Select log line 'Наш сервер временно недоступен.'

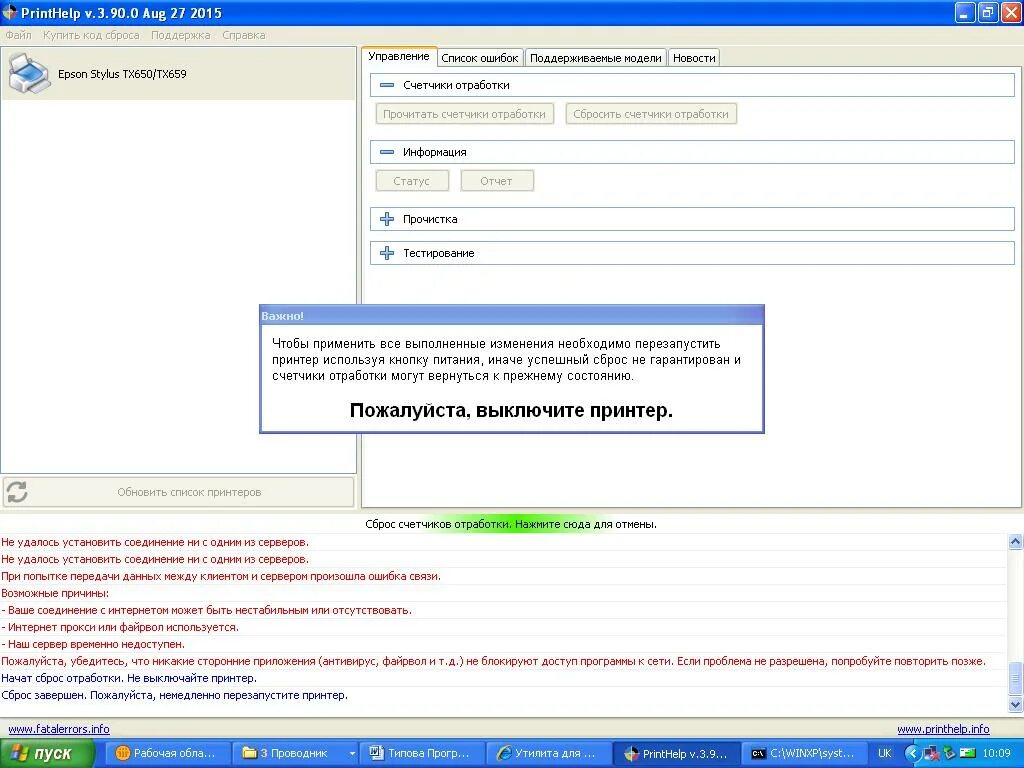pyautogui.click(x=93, y=644)
